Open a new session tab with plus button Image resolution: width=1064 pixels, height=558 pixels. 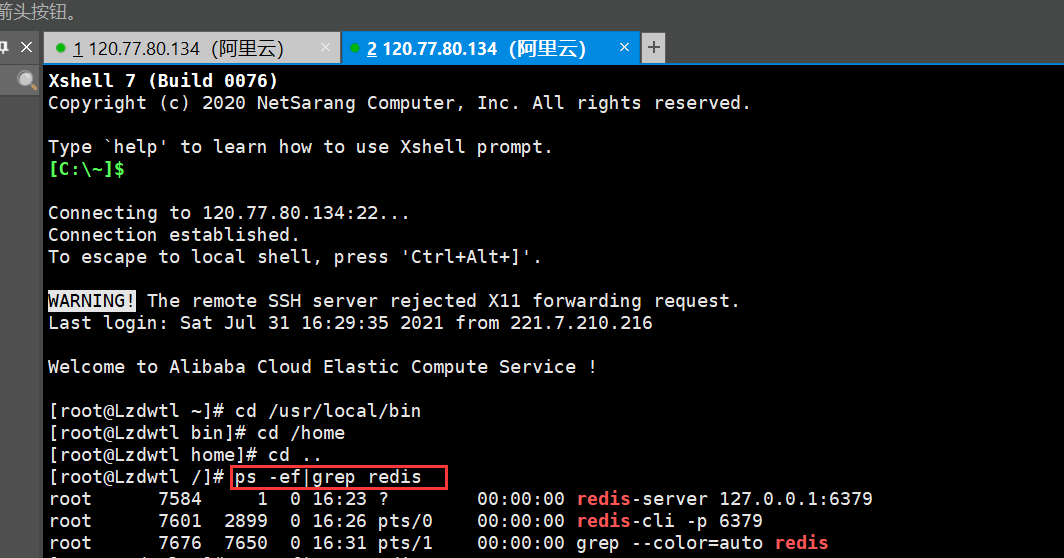pos(653,48)
